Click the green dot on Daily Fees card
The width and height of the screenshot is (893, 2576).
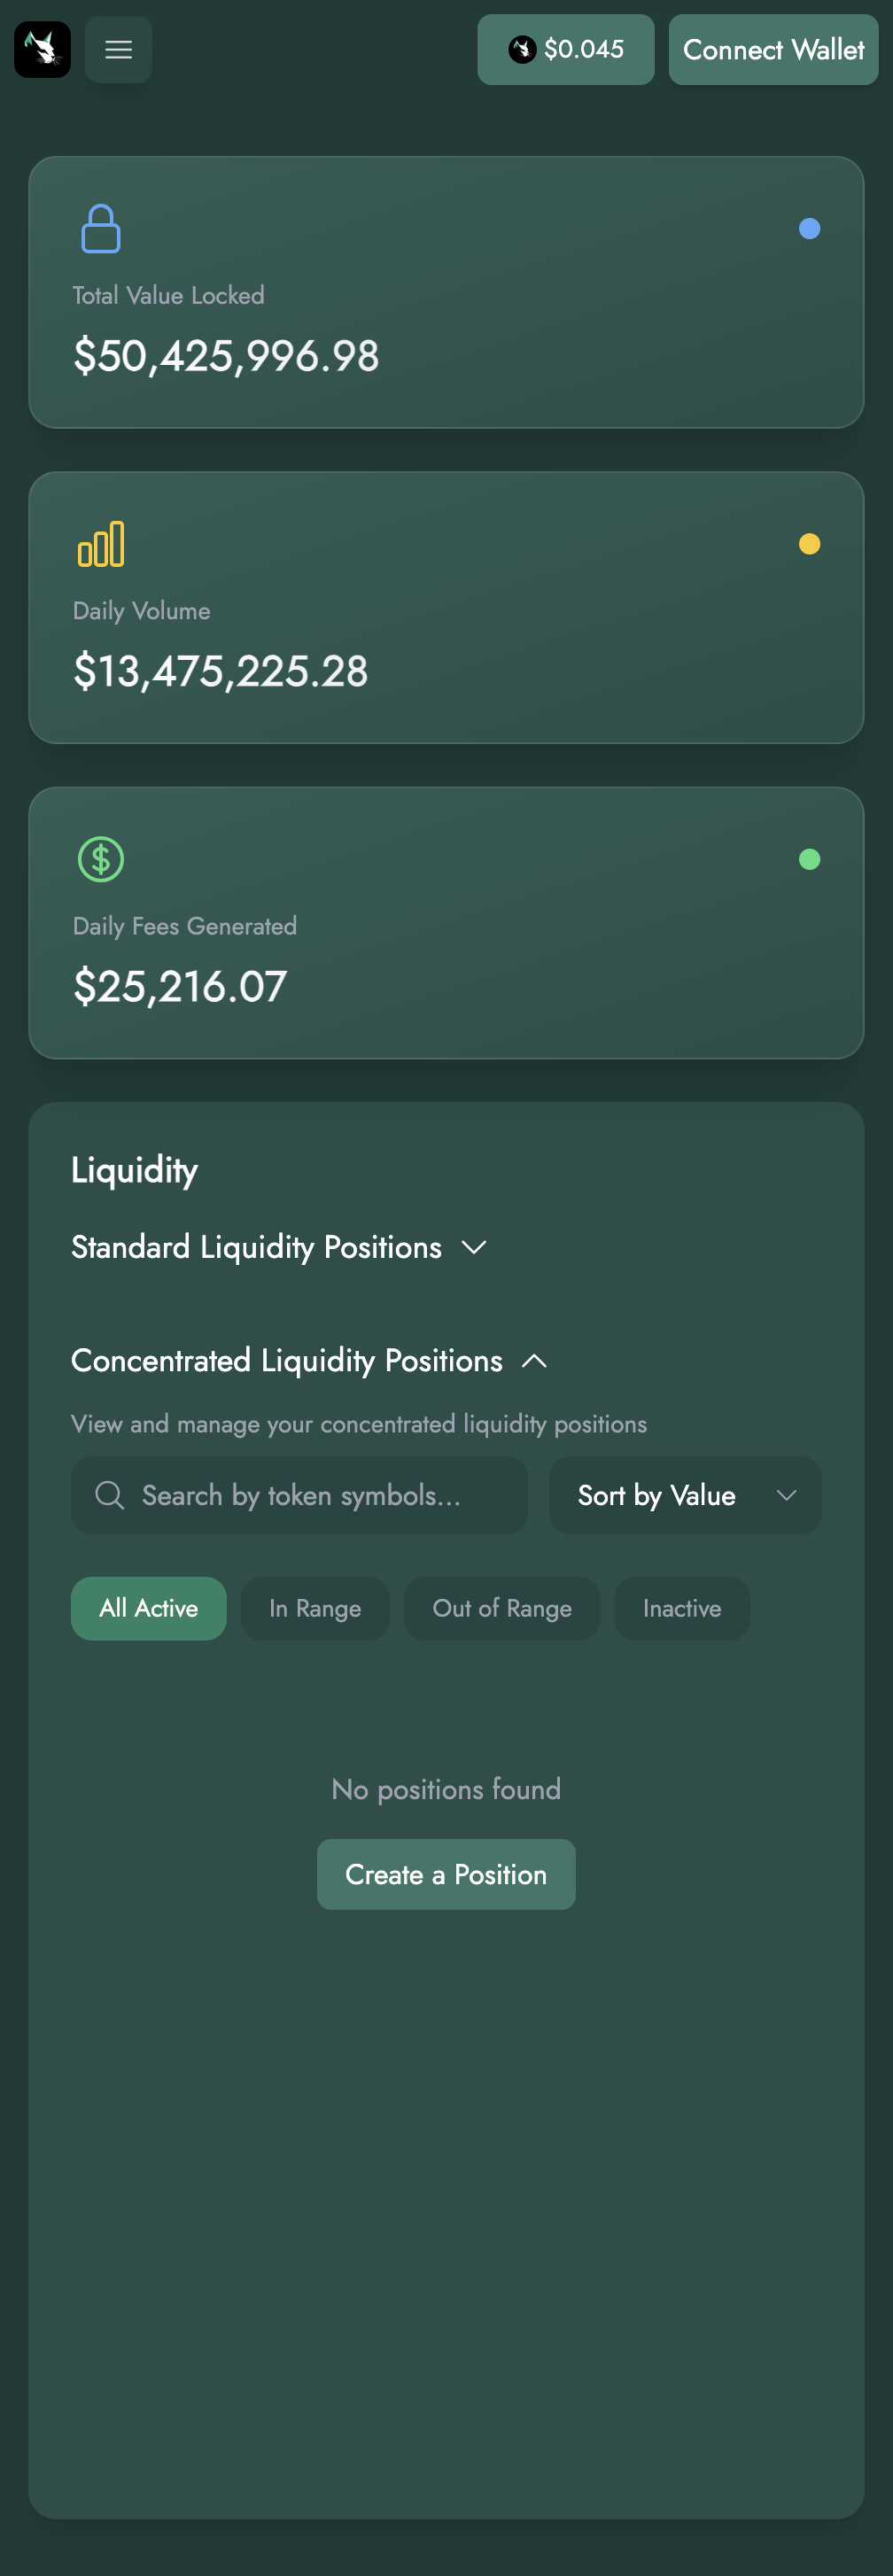click(x=809, y=859)
